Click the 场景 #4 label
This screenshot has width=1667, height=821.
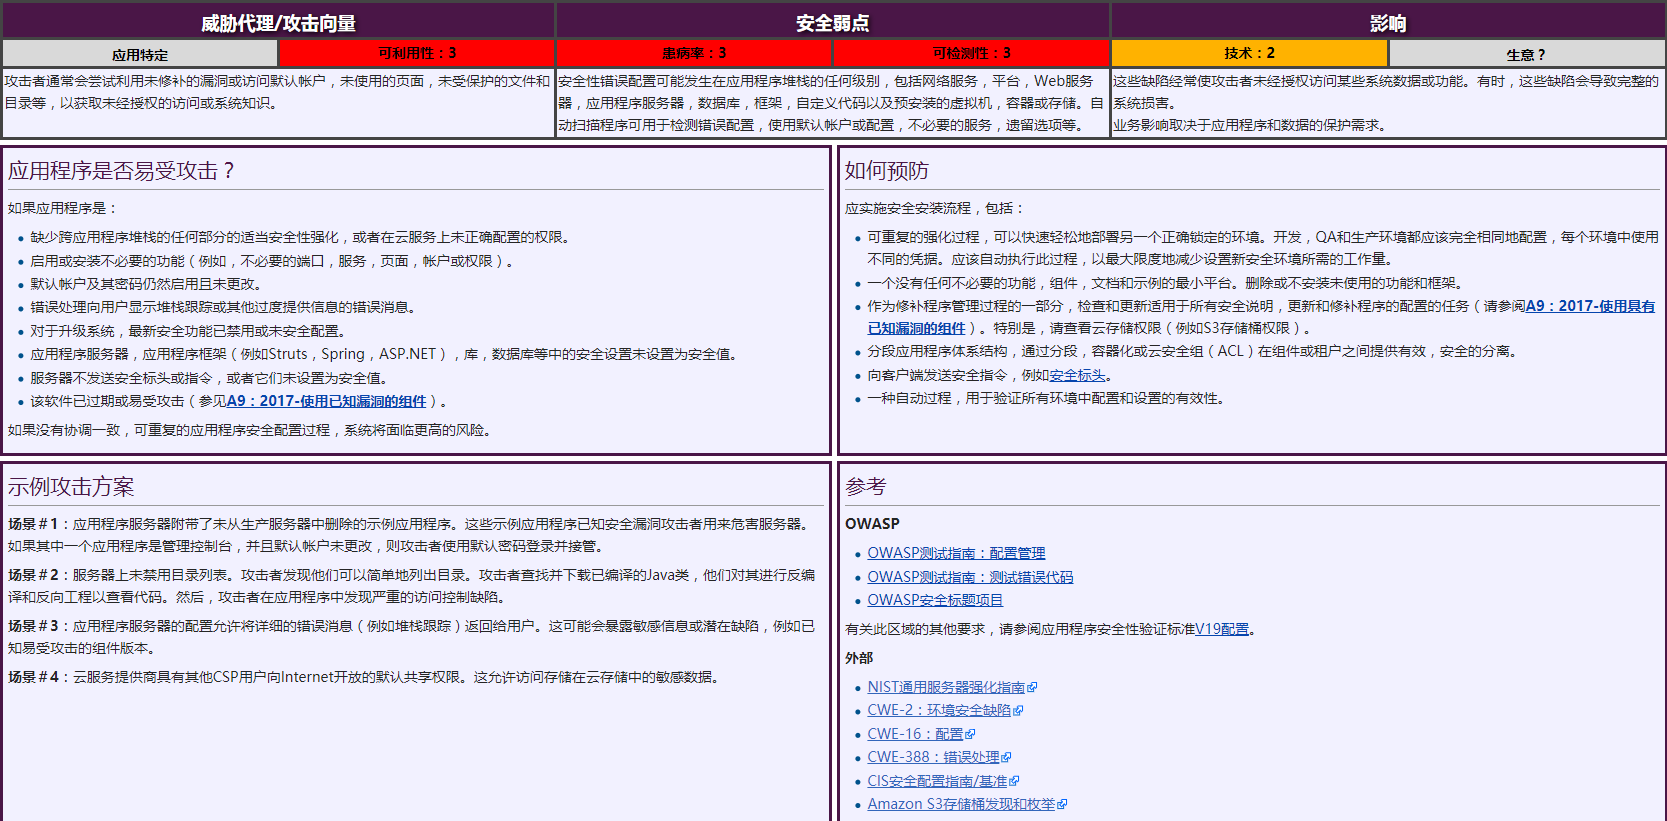pos(33,677)
